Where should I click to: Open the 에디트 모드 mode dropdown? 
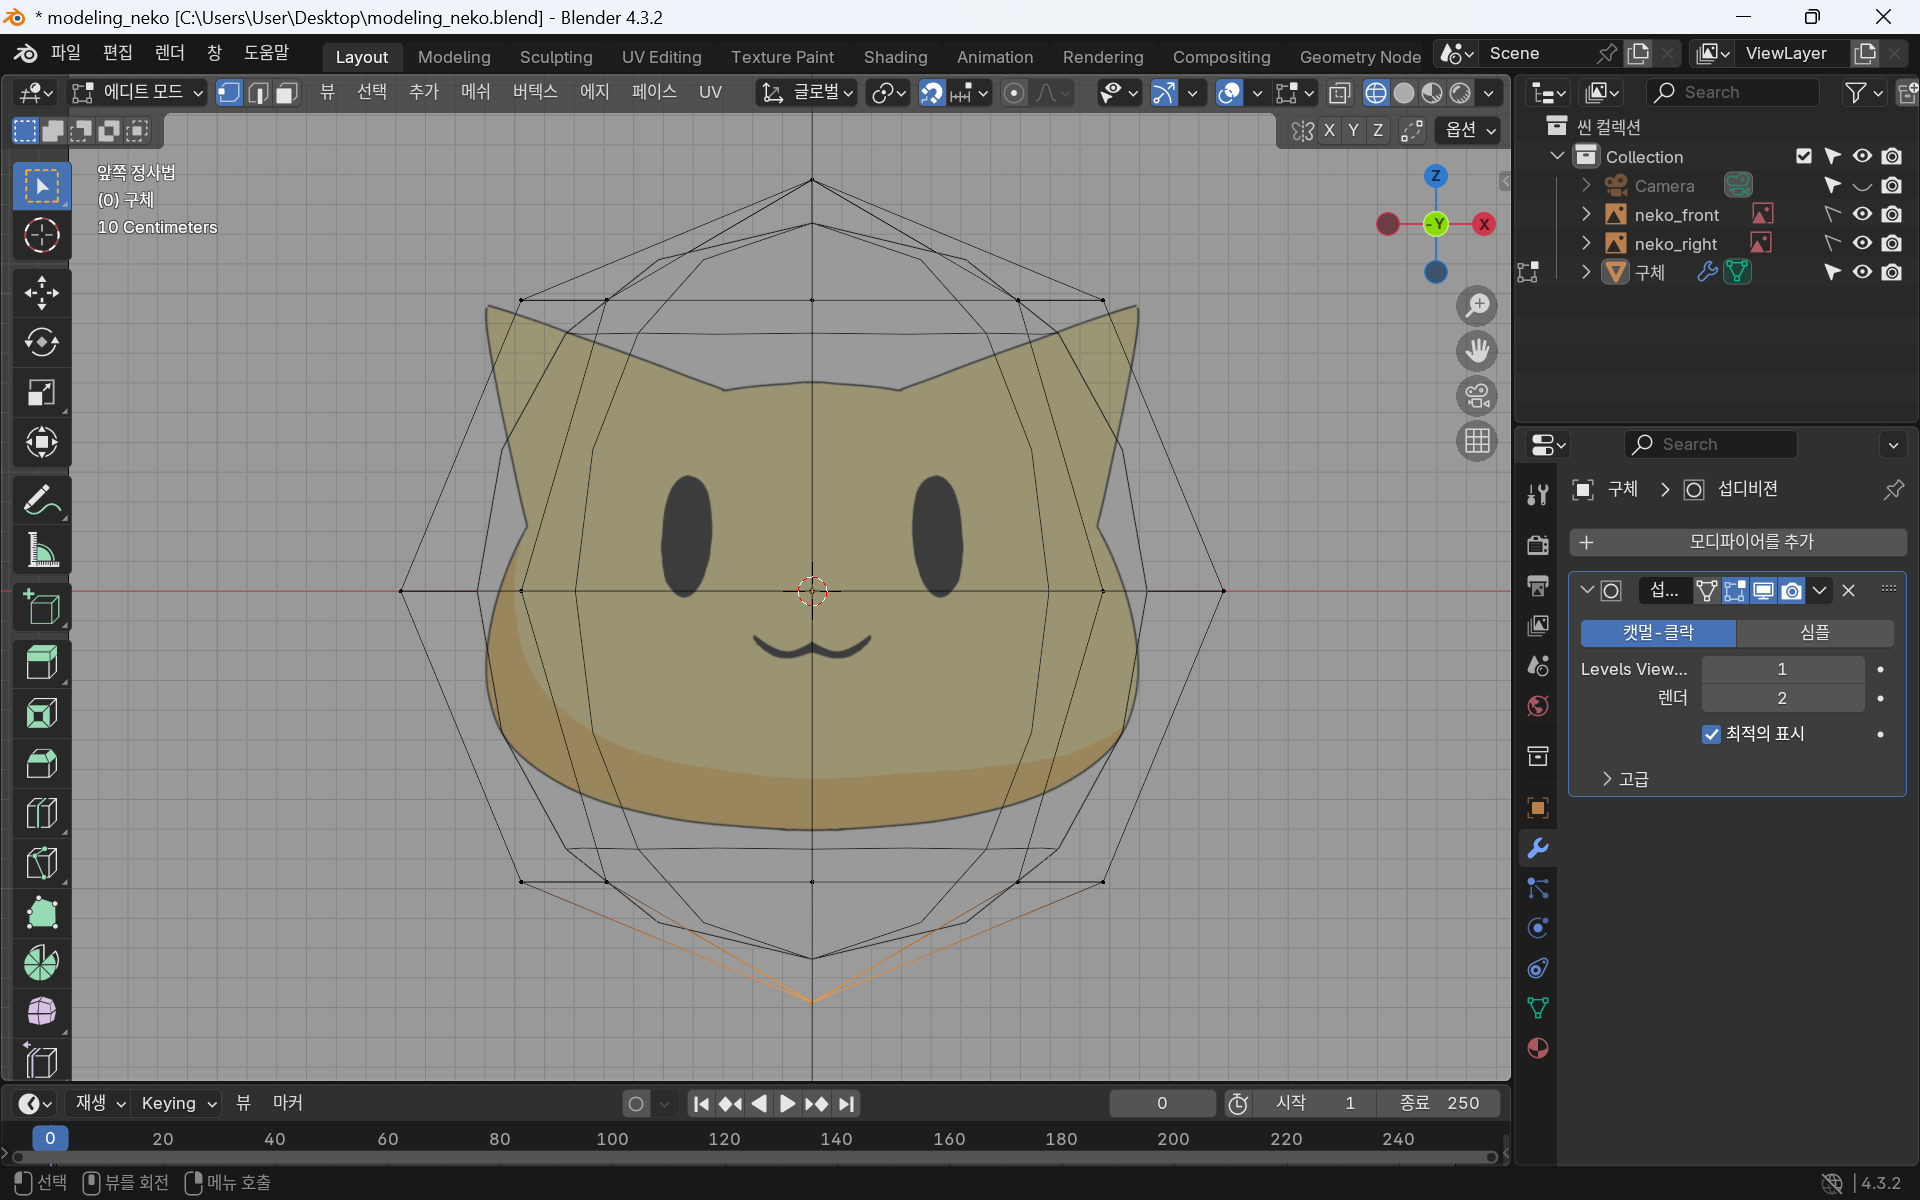(138, 93)
